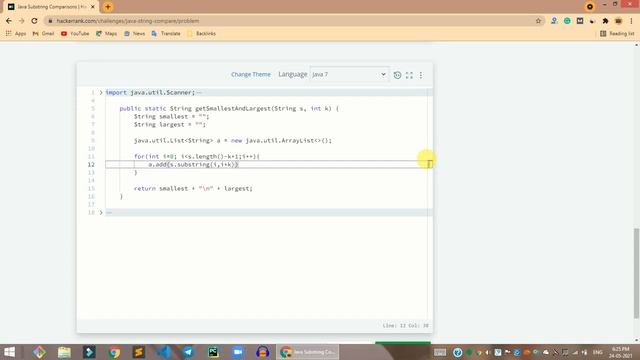Image resolution: width=640 pixels, height=360 pixels.
Task: Reload the HackerRank page
Action: (34, 21)
